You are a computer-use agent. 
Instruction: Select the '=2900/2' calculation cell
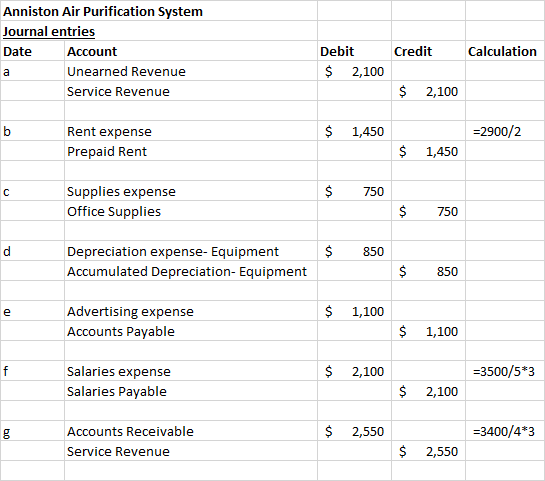point(505,131)
